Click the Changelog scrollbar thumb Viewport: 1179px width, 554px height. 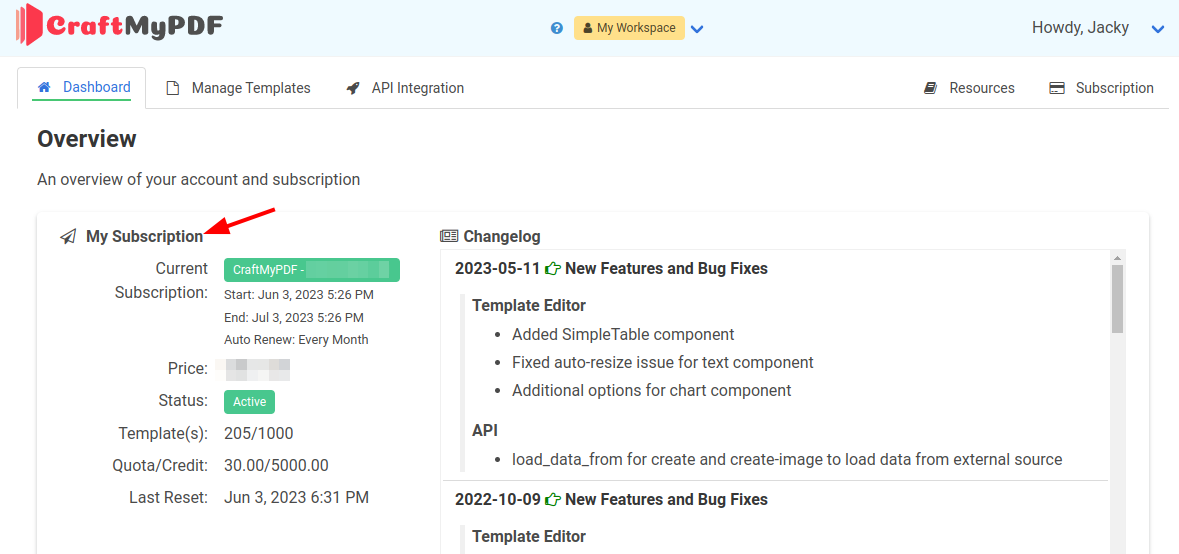(1117, 298)
